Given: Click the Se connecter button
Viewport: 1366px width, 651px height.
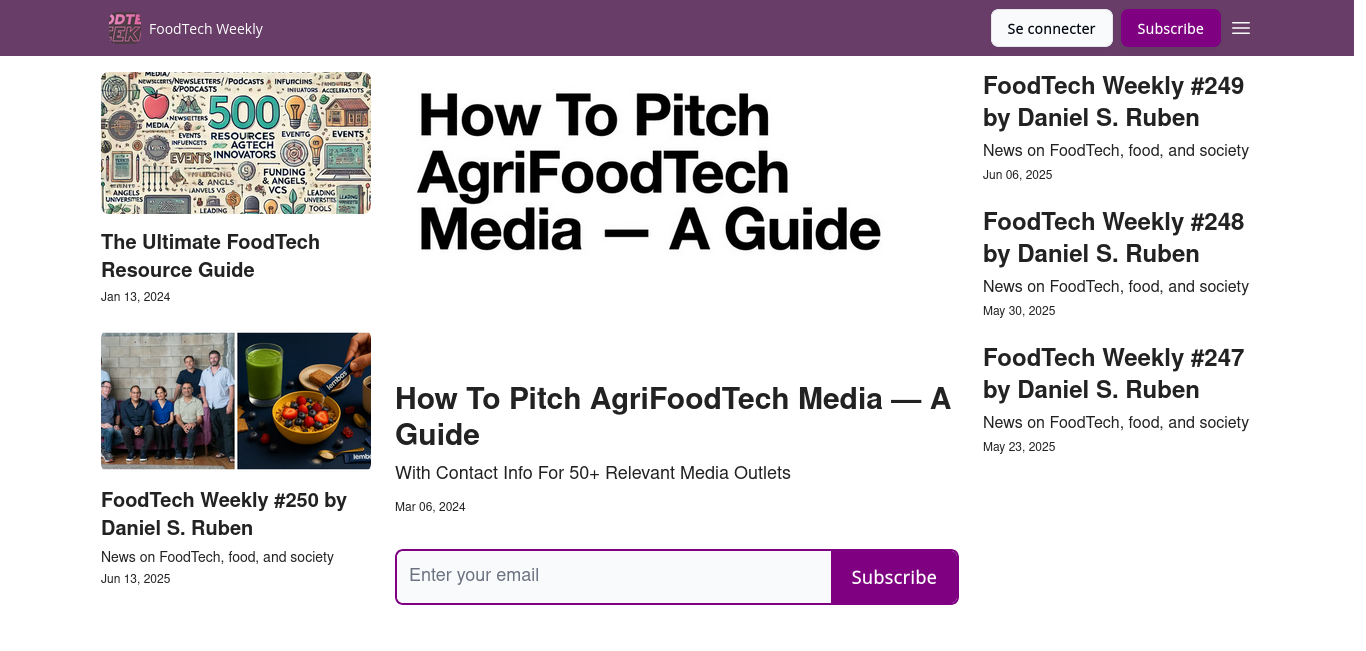Looking at the screenshot, I should (x=1051, y=28).
